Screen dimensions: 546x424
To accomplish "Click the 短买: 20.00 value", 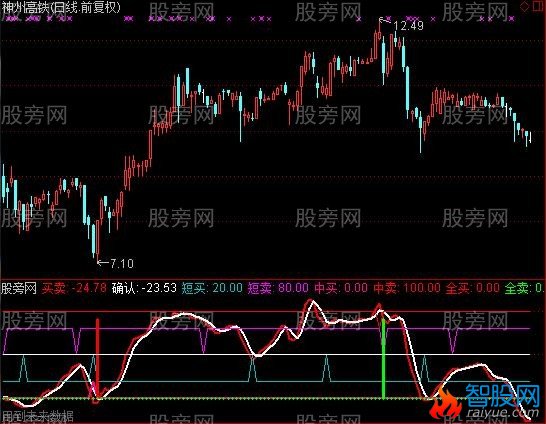I will point(212,288).
